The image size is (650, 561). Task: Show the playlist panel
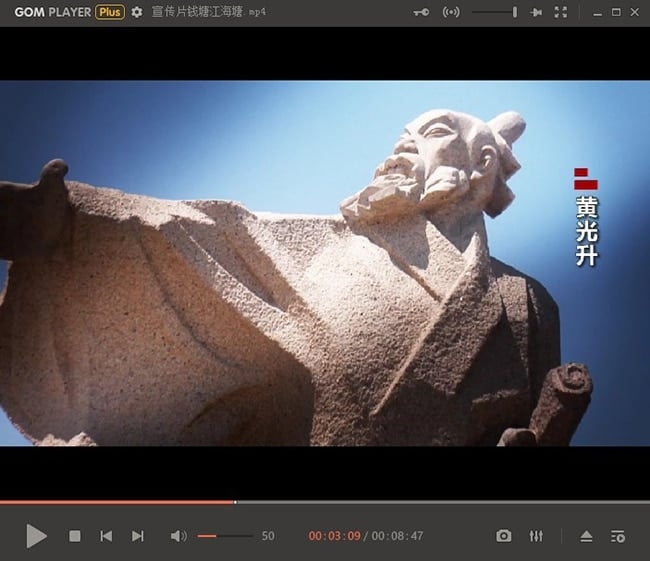[618, 536]
